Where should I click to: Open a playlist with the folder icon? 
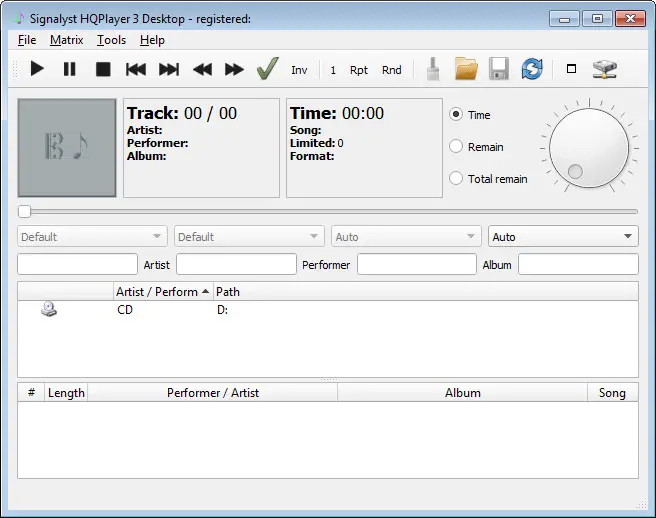[466, 69]
